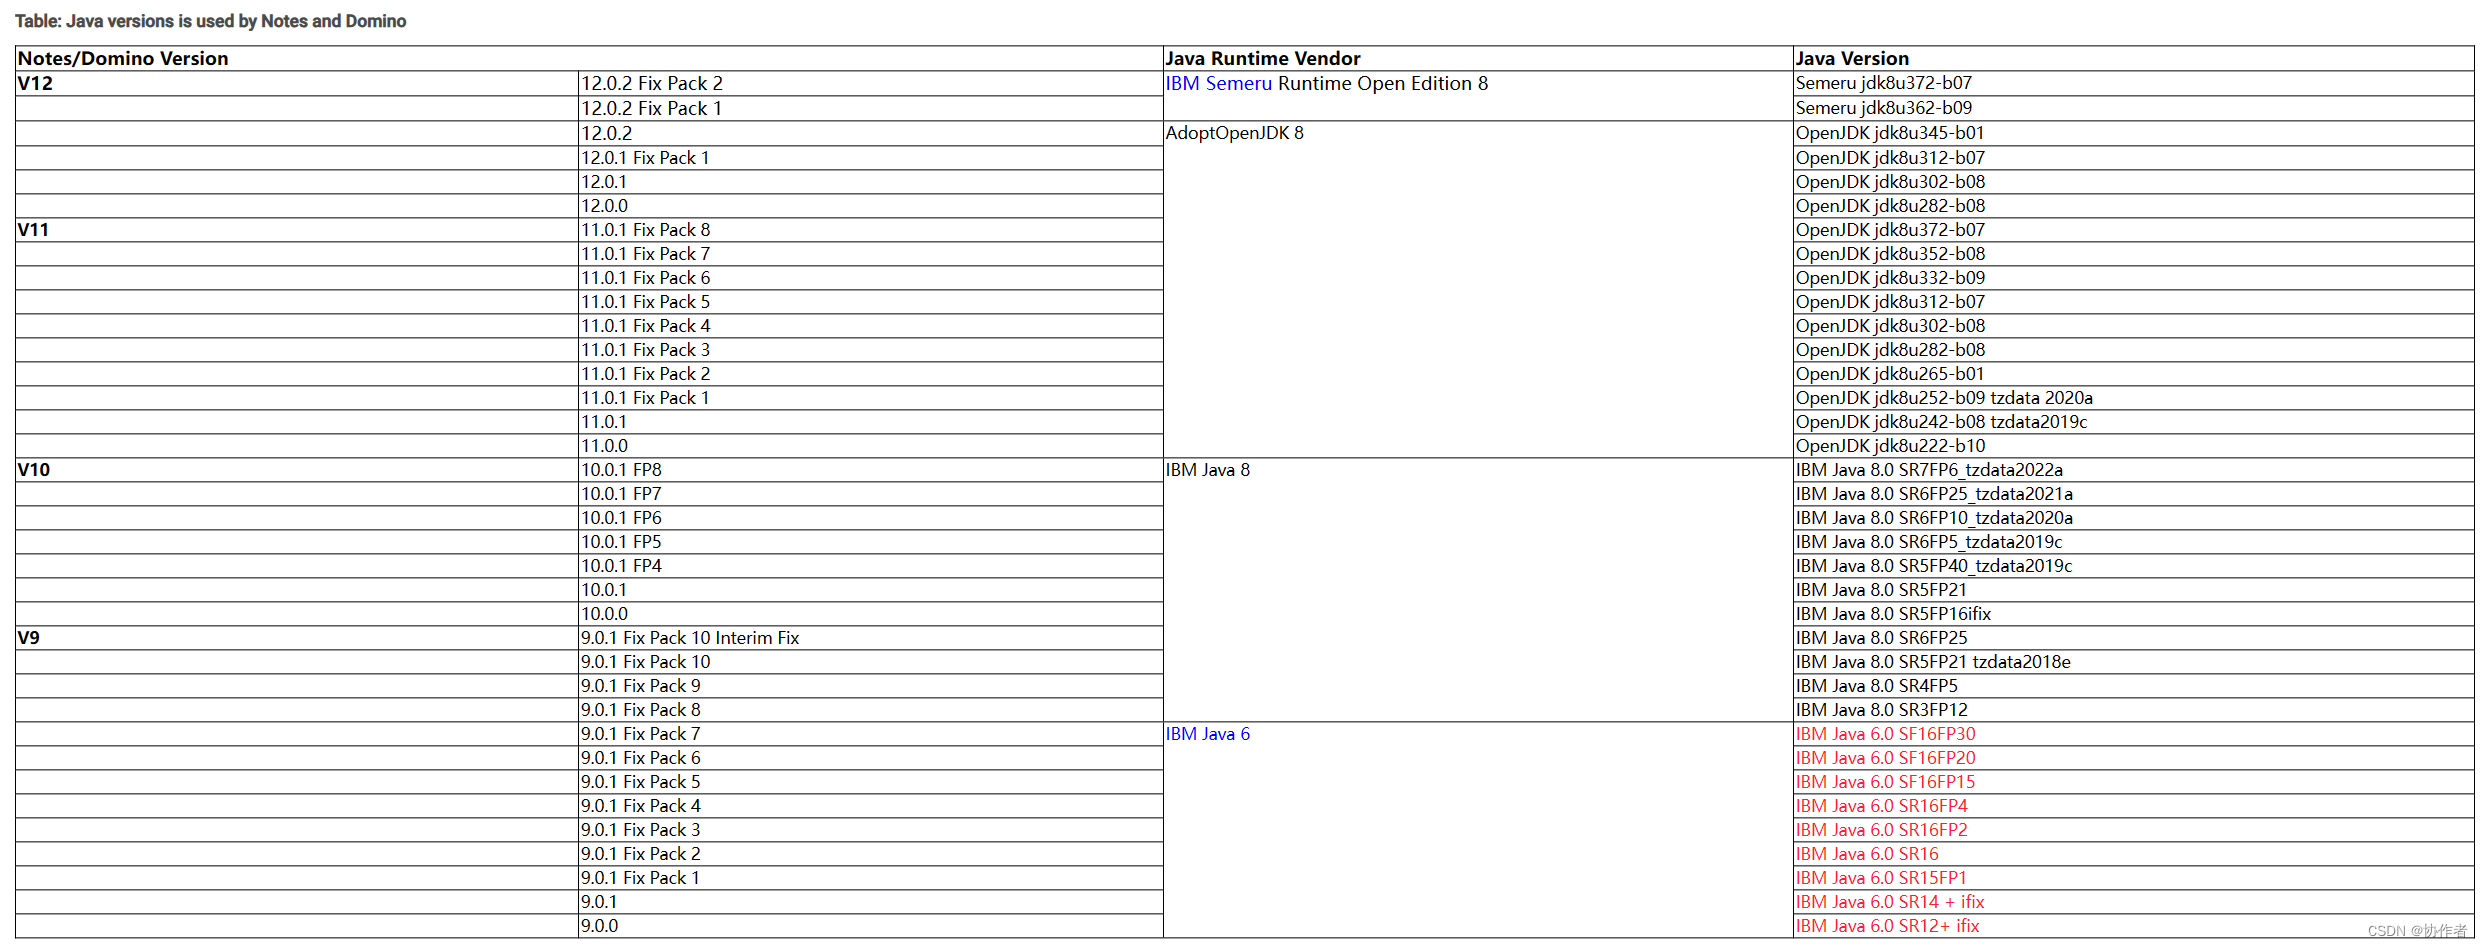Select OpenJDK jdk8u352-b08 version text

1890,254
